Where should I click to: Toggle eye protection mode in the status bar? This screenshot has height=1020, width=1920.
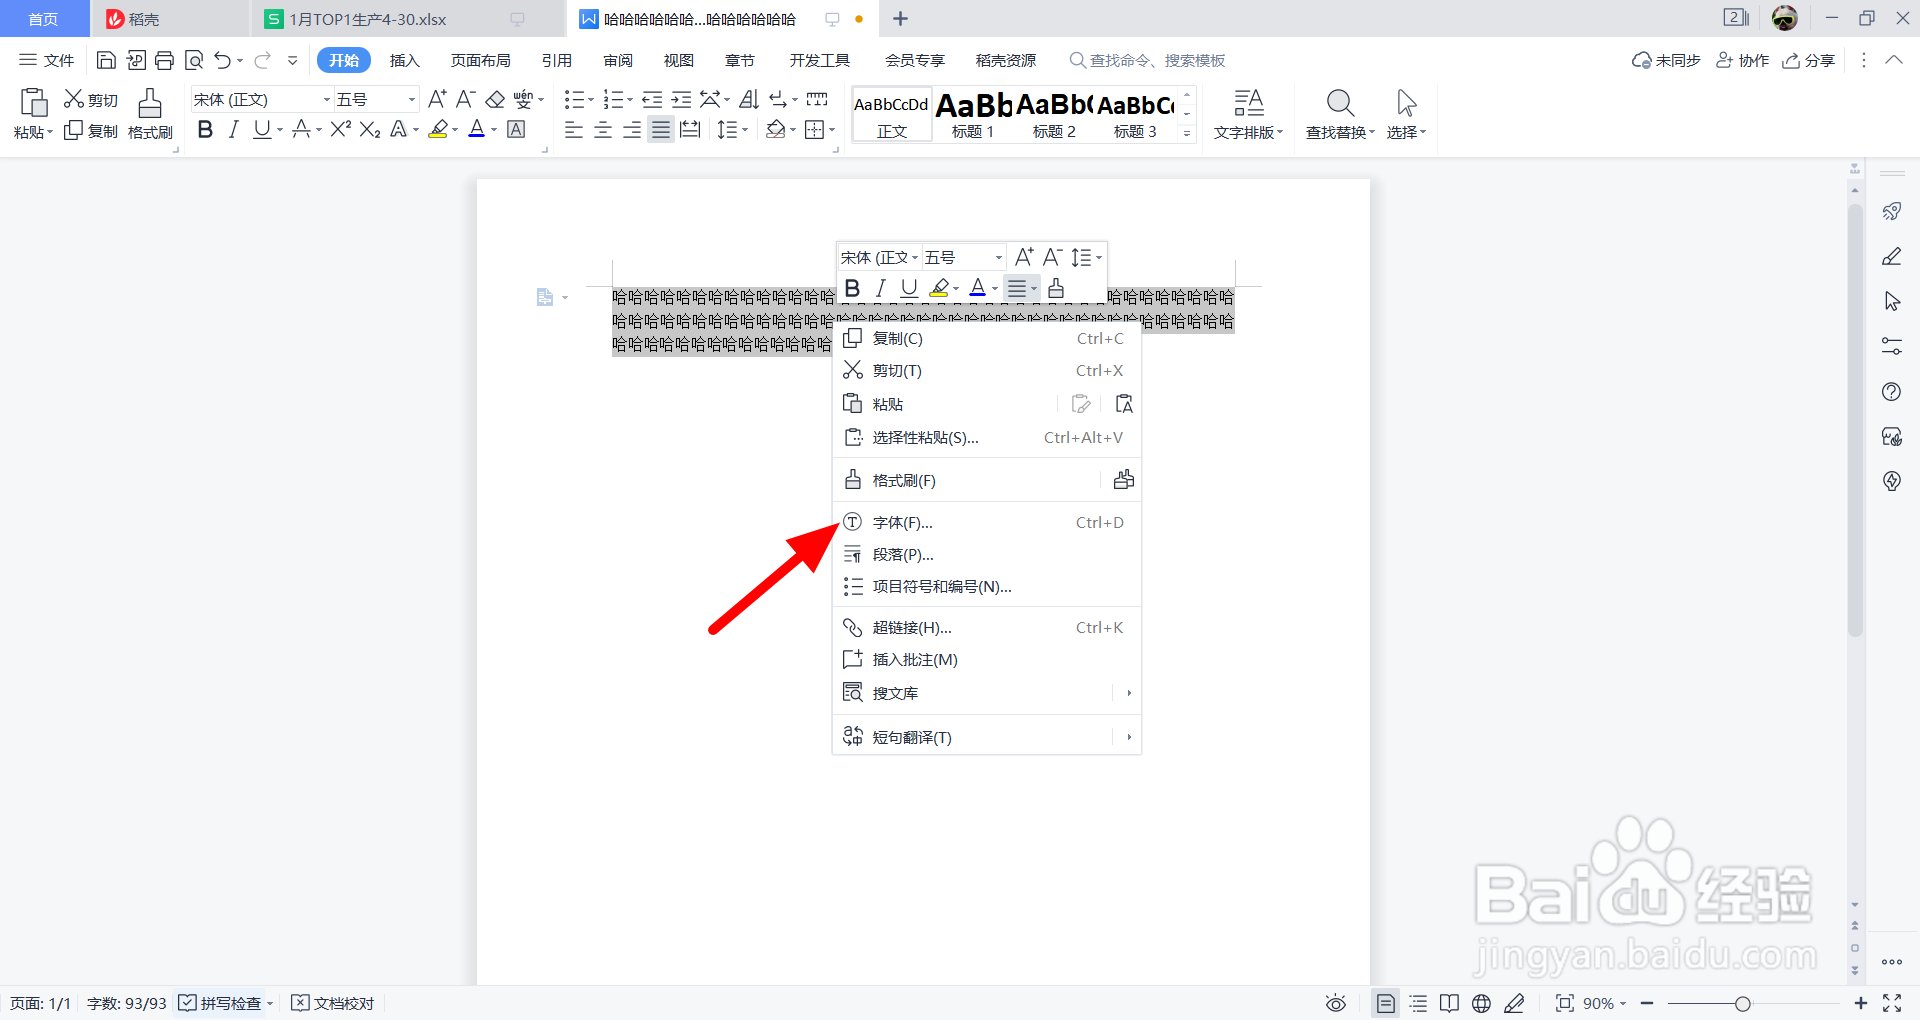pos(1336,1003)
